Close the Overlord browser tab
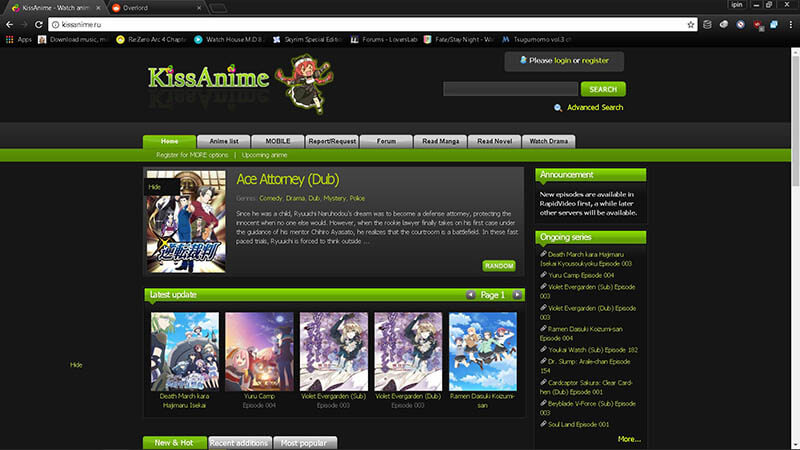The width and height of the screenshot is (800, 450). 198,8
